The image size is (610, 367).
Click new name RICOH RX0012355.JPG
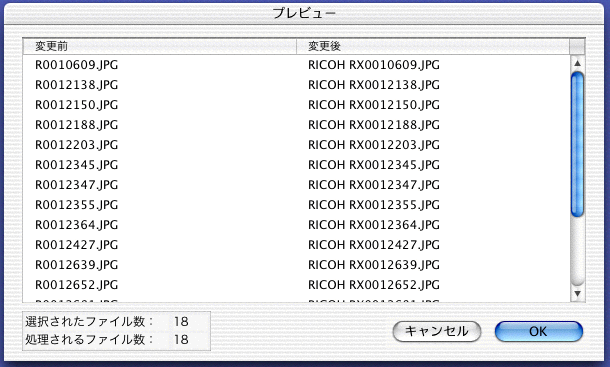(x=374, y=205)
